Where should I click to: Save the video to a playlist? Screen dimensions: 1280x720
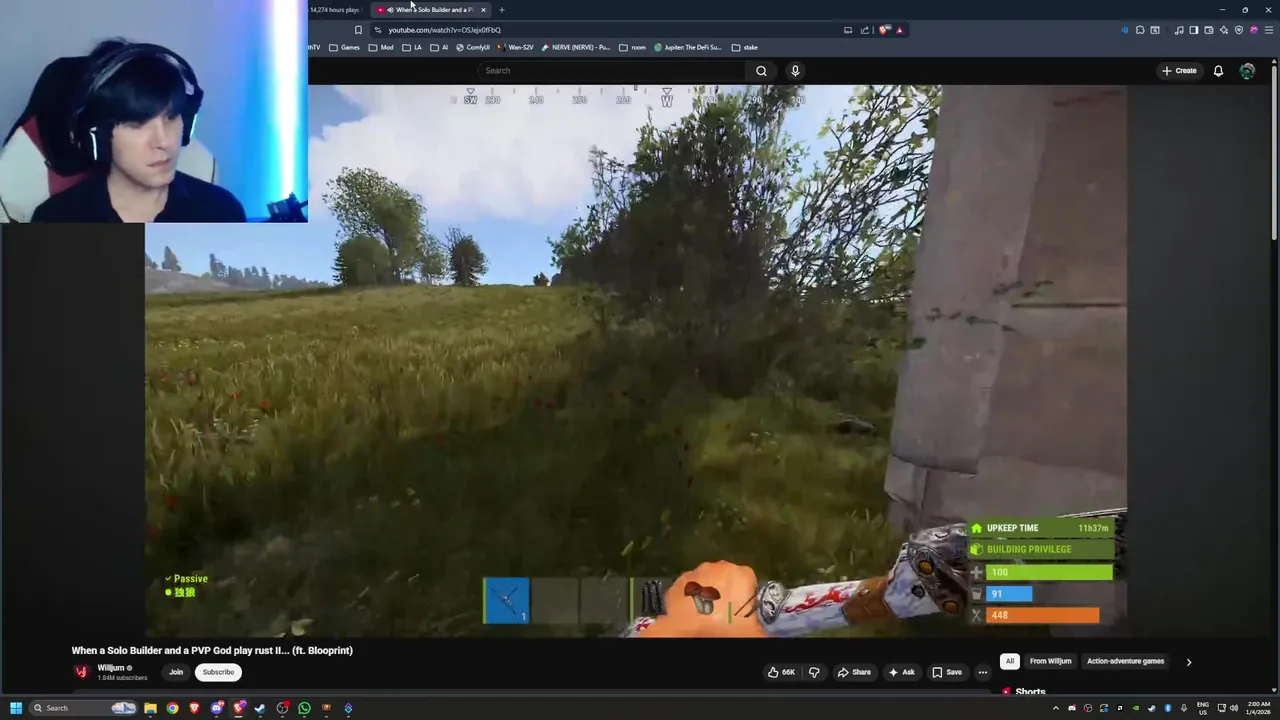(x=947, y=672)
